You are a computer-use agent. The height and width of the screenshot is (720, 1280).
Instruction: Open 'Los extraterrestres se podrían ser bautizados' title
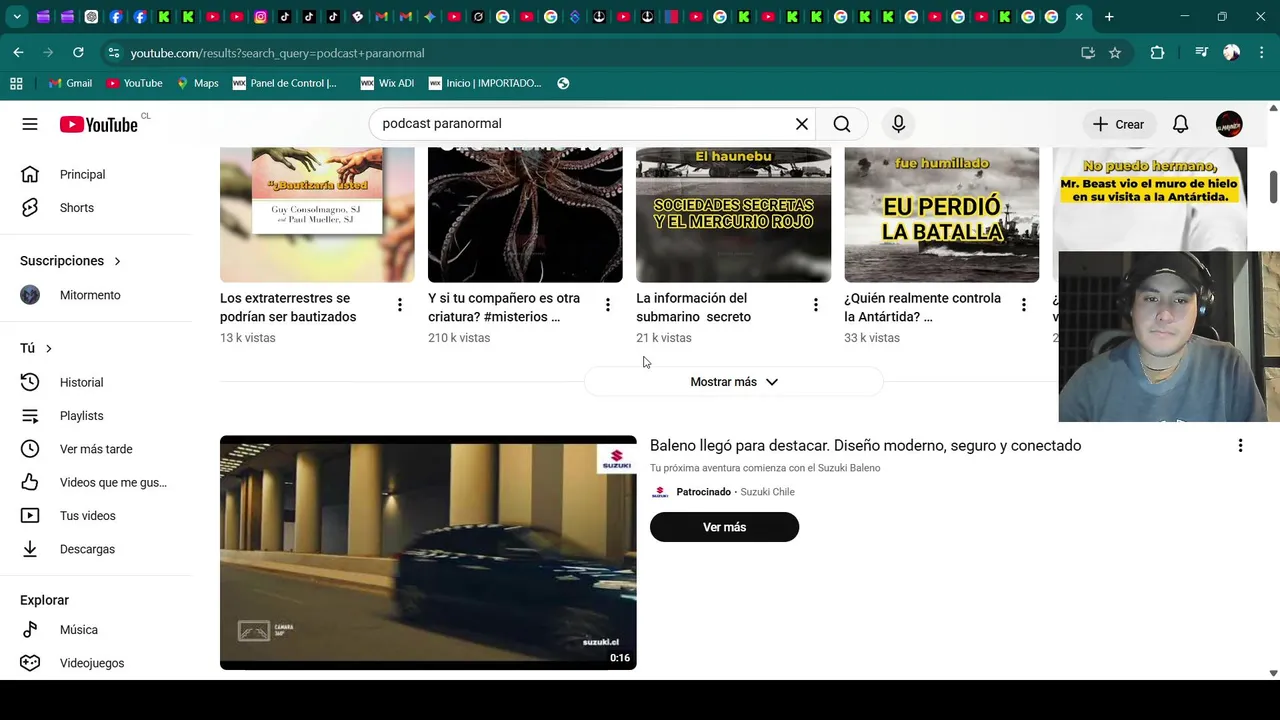click(x=288, y=307)
